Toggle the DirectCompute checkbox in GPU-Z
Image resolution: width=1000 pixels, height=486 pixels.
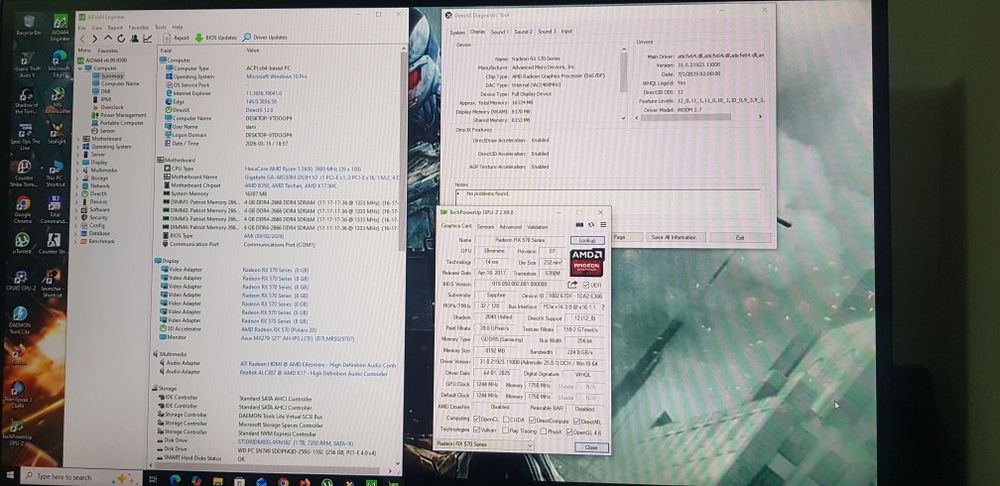point(533,420)
